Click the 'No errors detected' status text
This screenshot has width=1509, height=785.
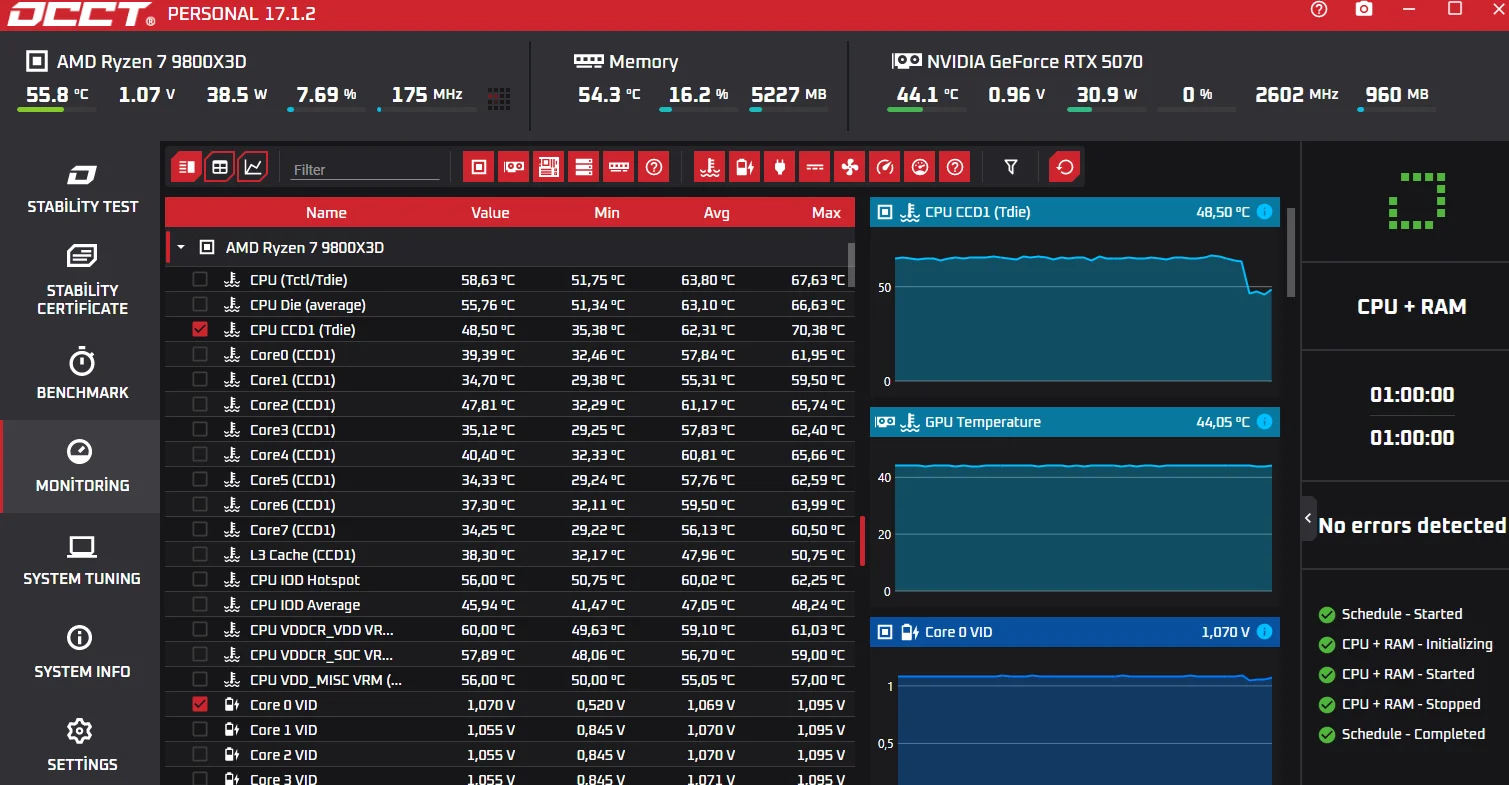(x=1412, y=526)
